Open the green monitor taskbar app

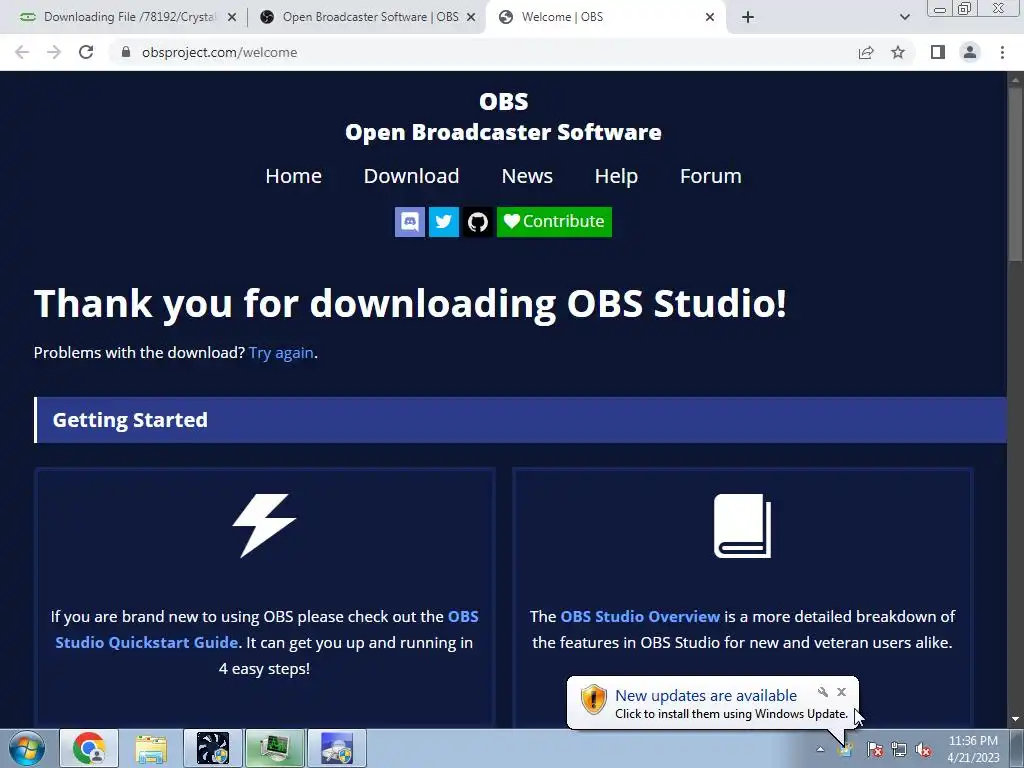[x=275, y=748]
